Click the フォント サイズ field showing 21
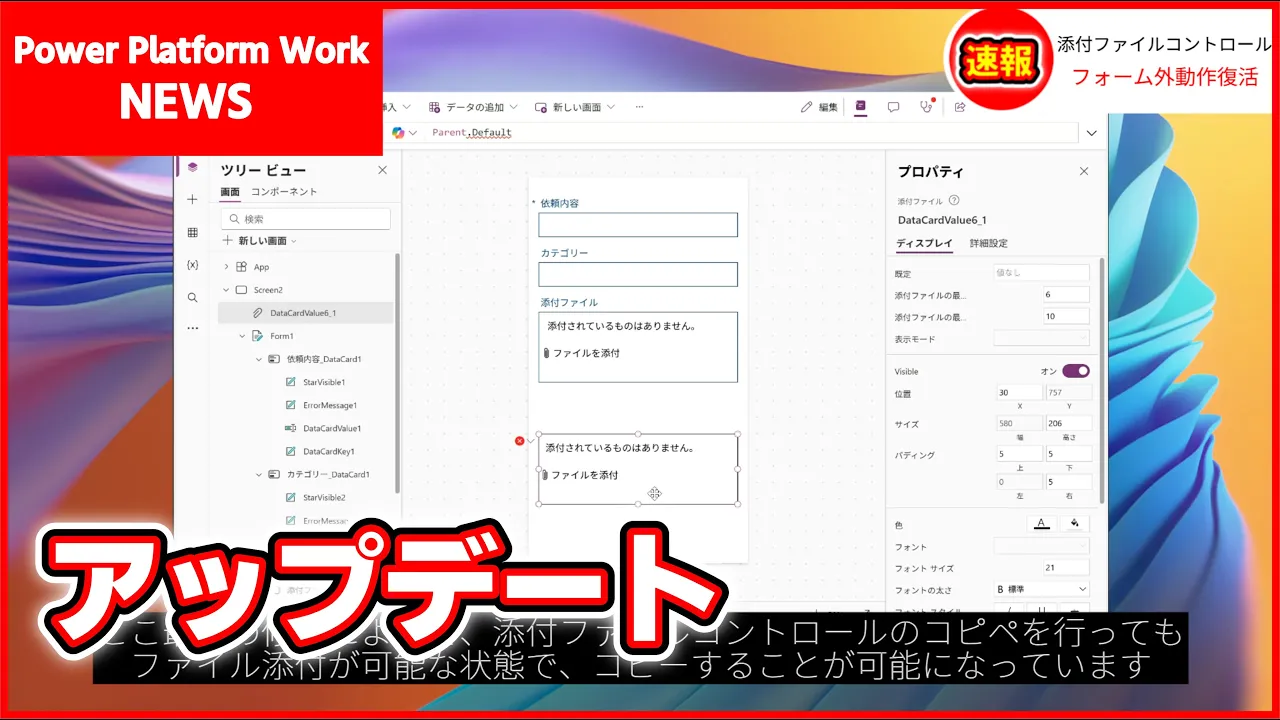The height and width of the screenshot is (720, 1280). coord(1067,567)
